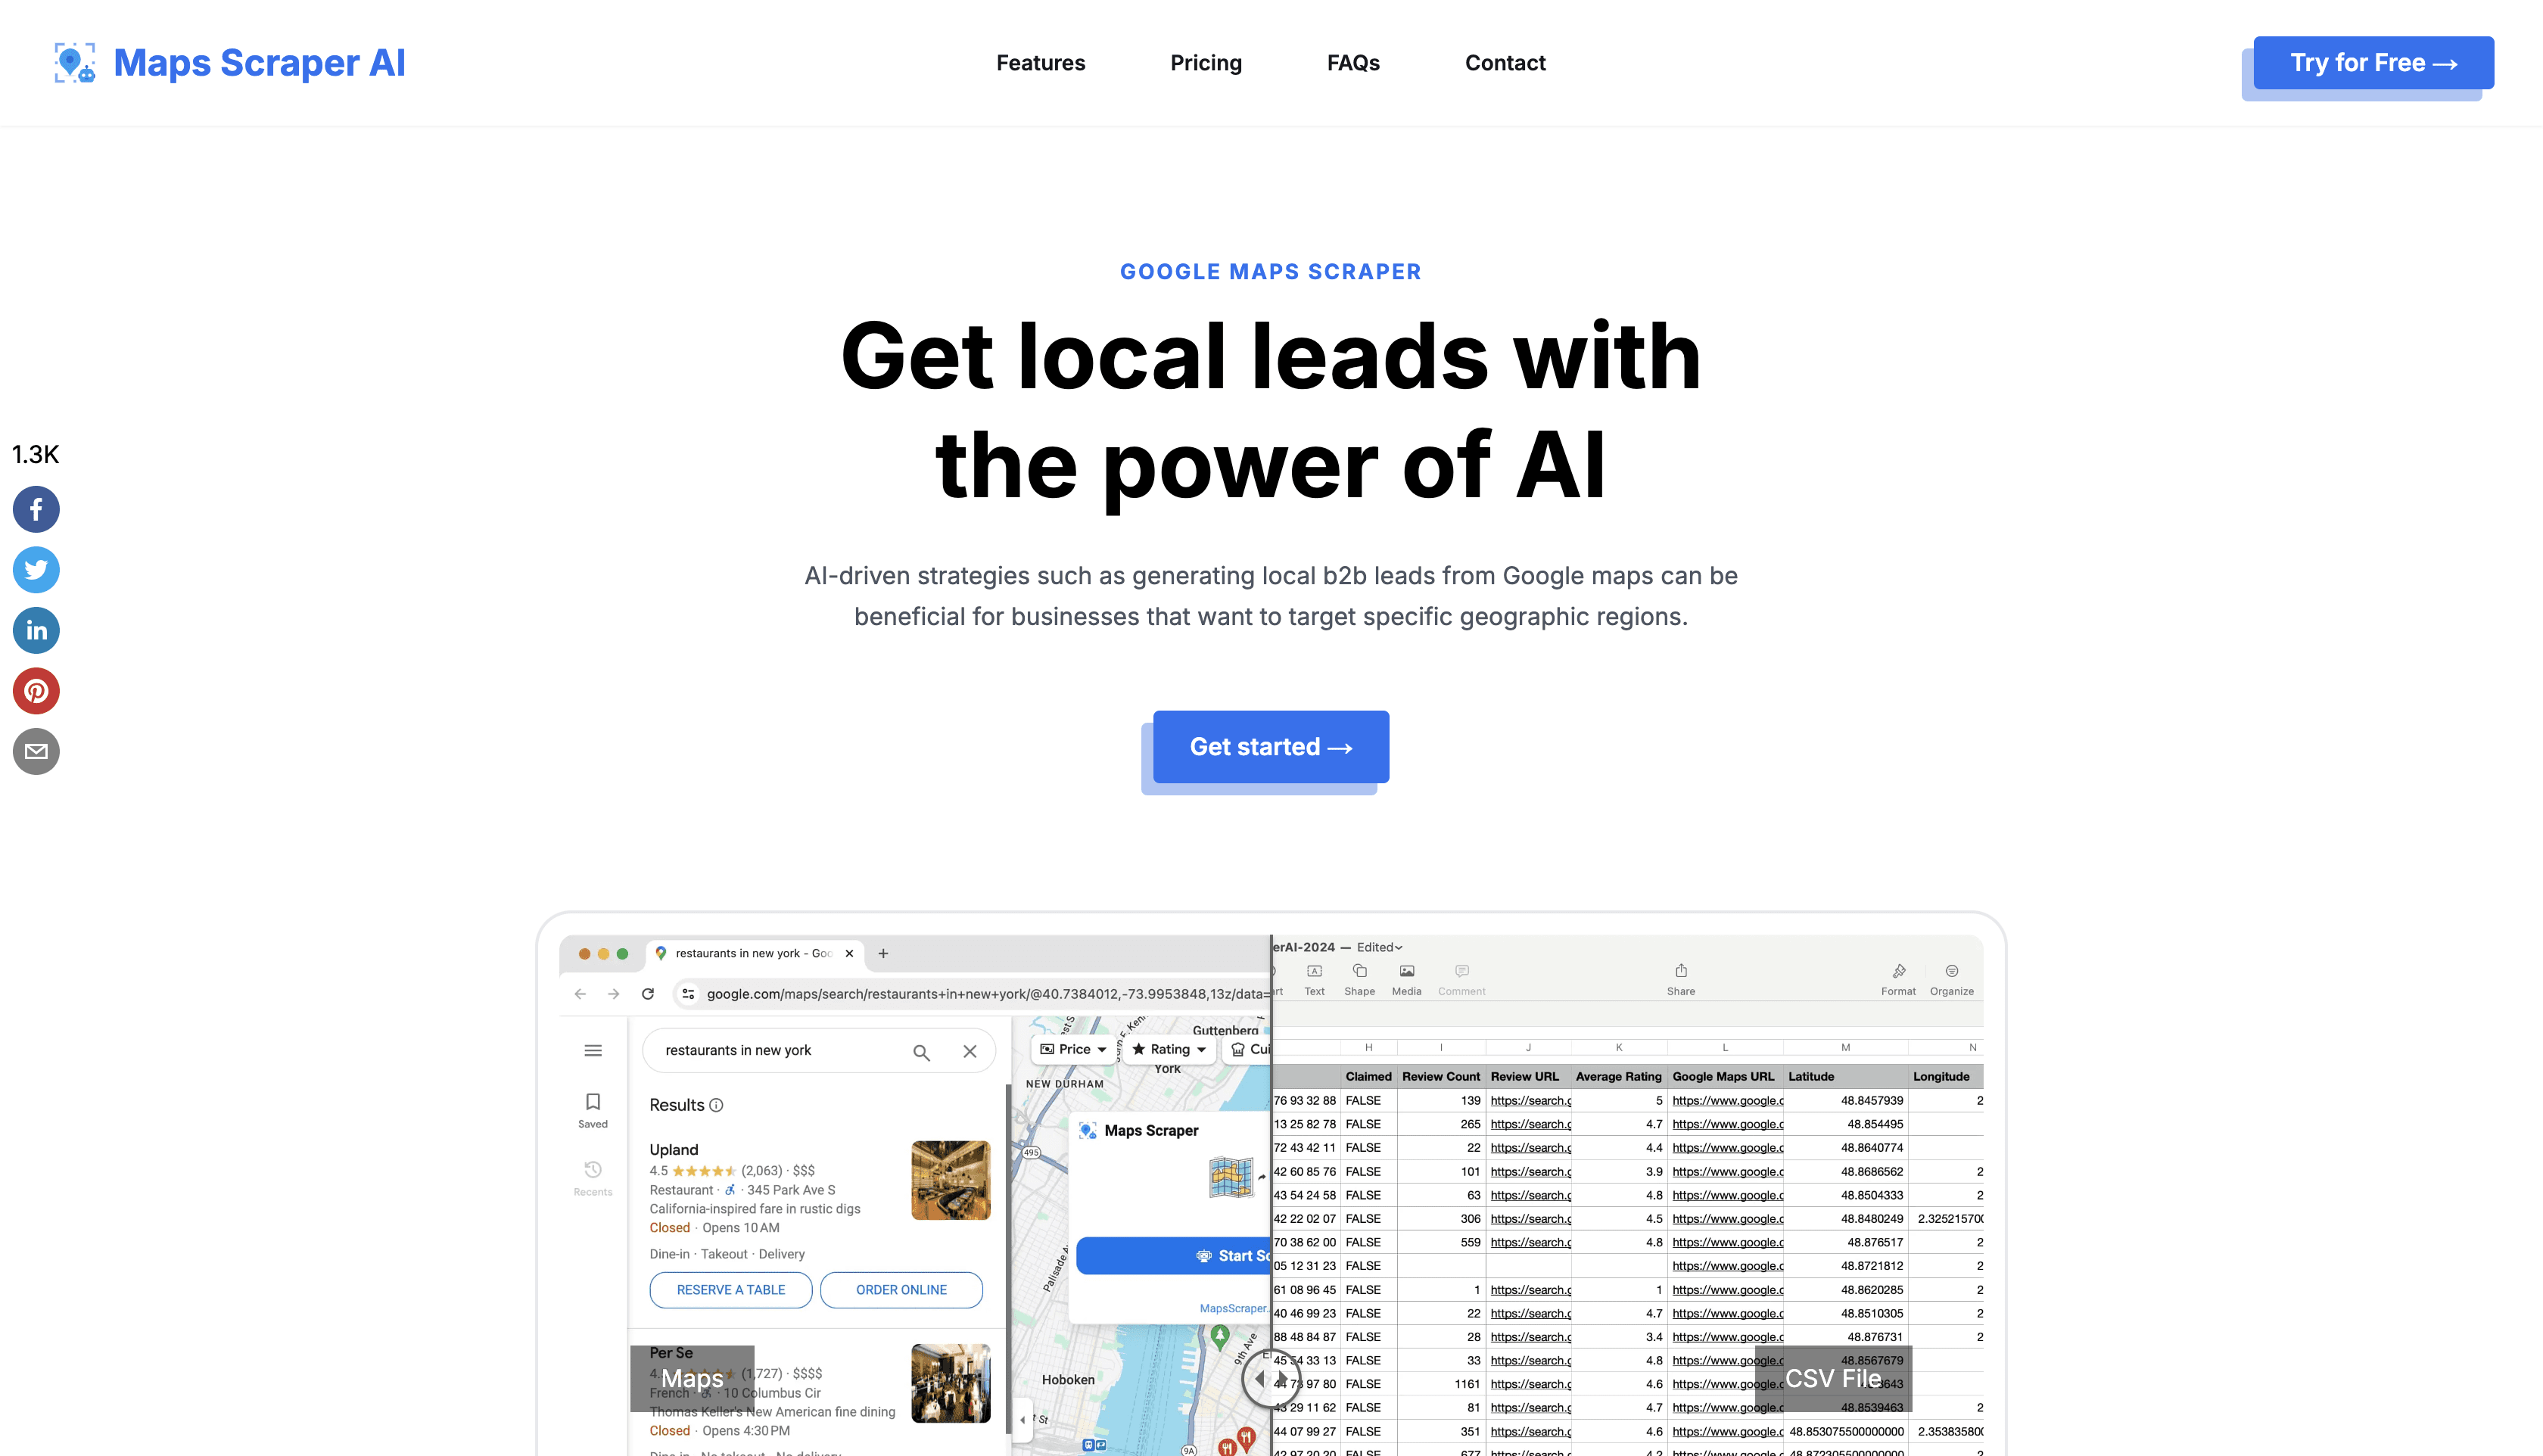Click the Upland restaurant photo thumbnail
The image size is (2543, 1456).
point(951,1179)
